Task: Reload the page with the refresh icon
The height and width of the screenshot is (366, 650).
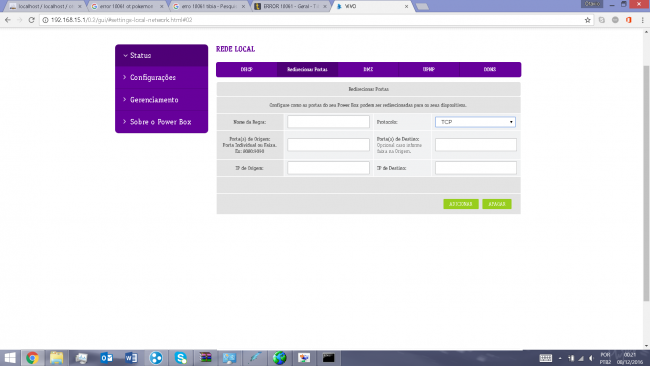Action: [x=32, y=20]
